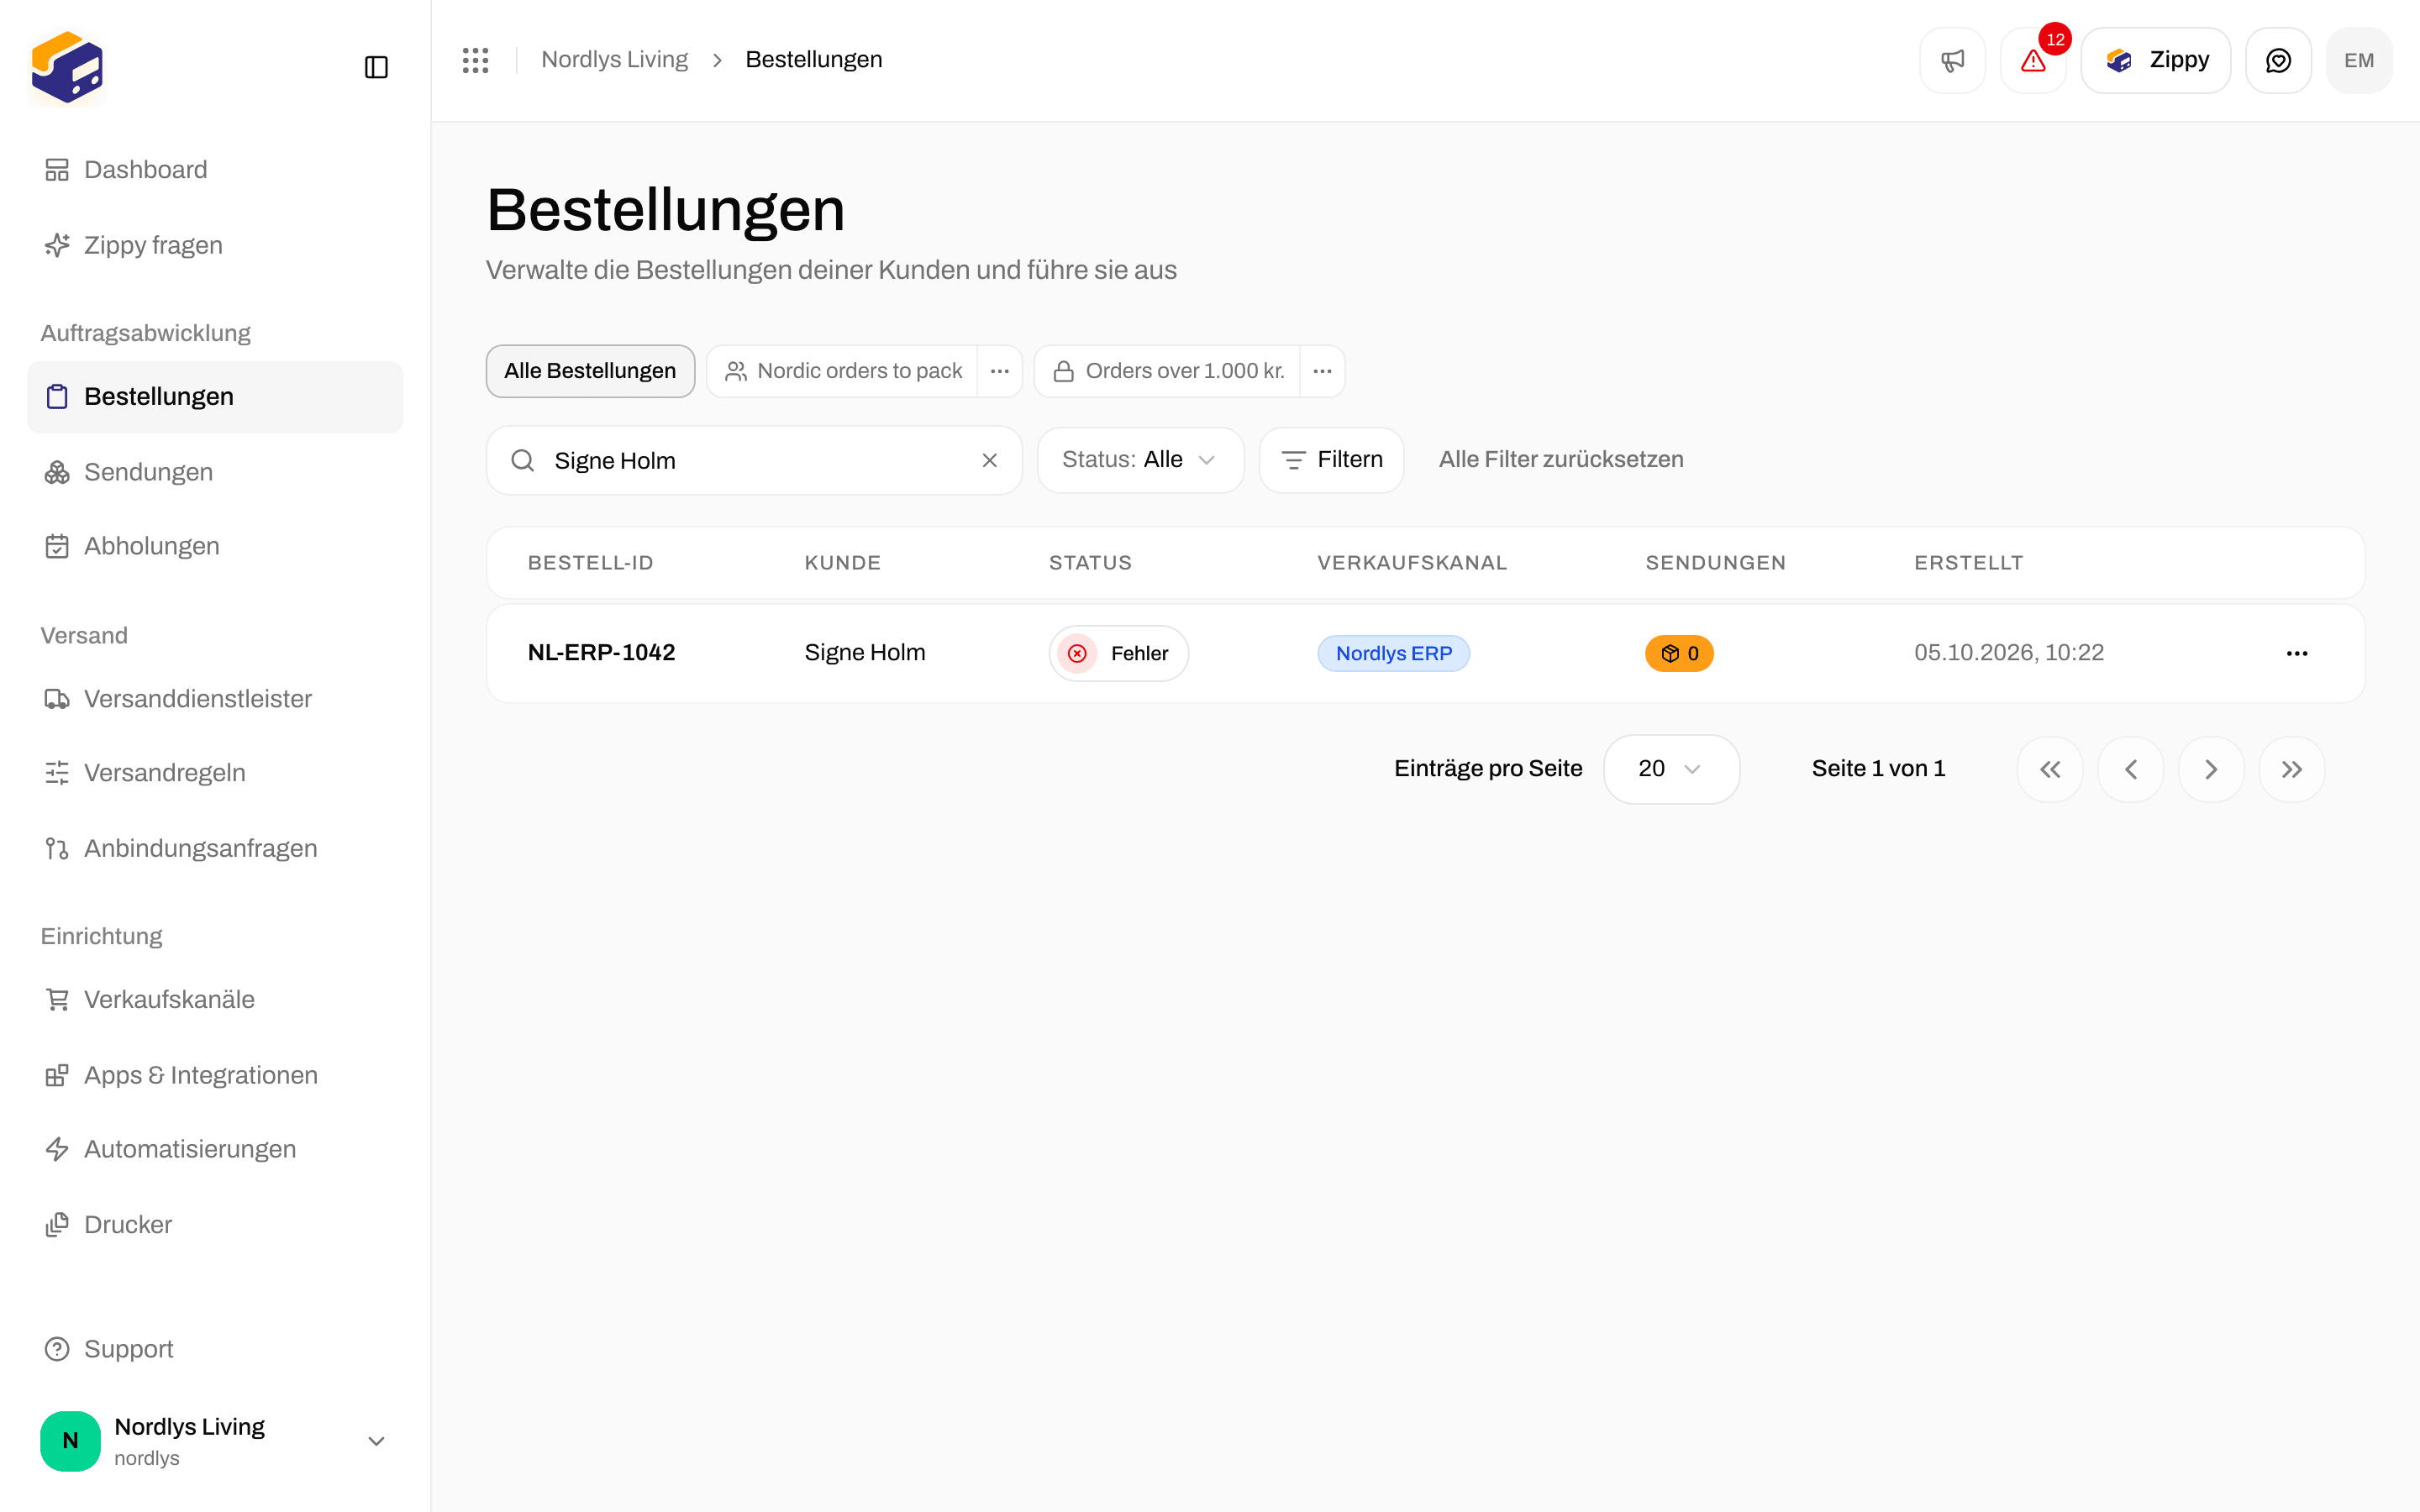Open options for Orders over 1.000 kr. view
The image size is (2420, 1512).
(x=1322, y=371)
